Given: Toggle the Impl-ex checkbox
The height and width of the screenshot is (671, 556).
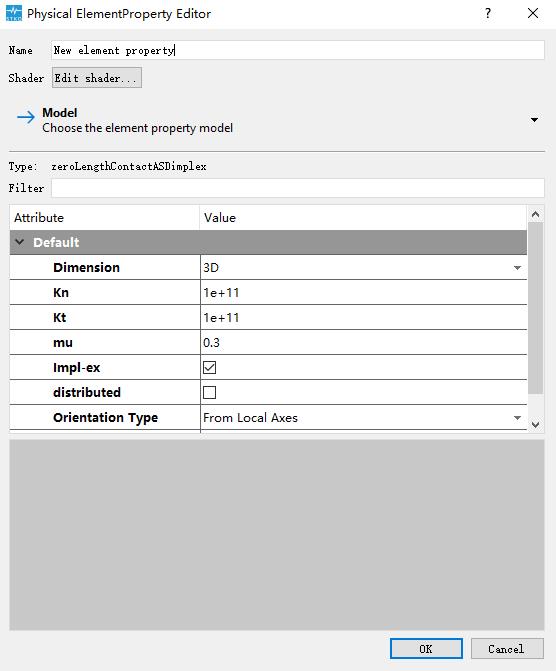Looking at the screenshot, I should pyautogui.click(x=209, y=368).
